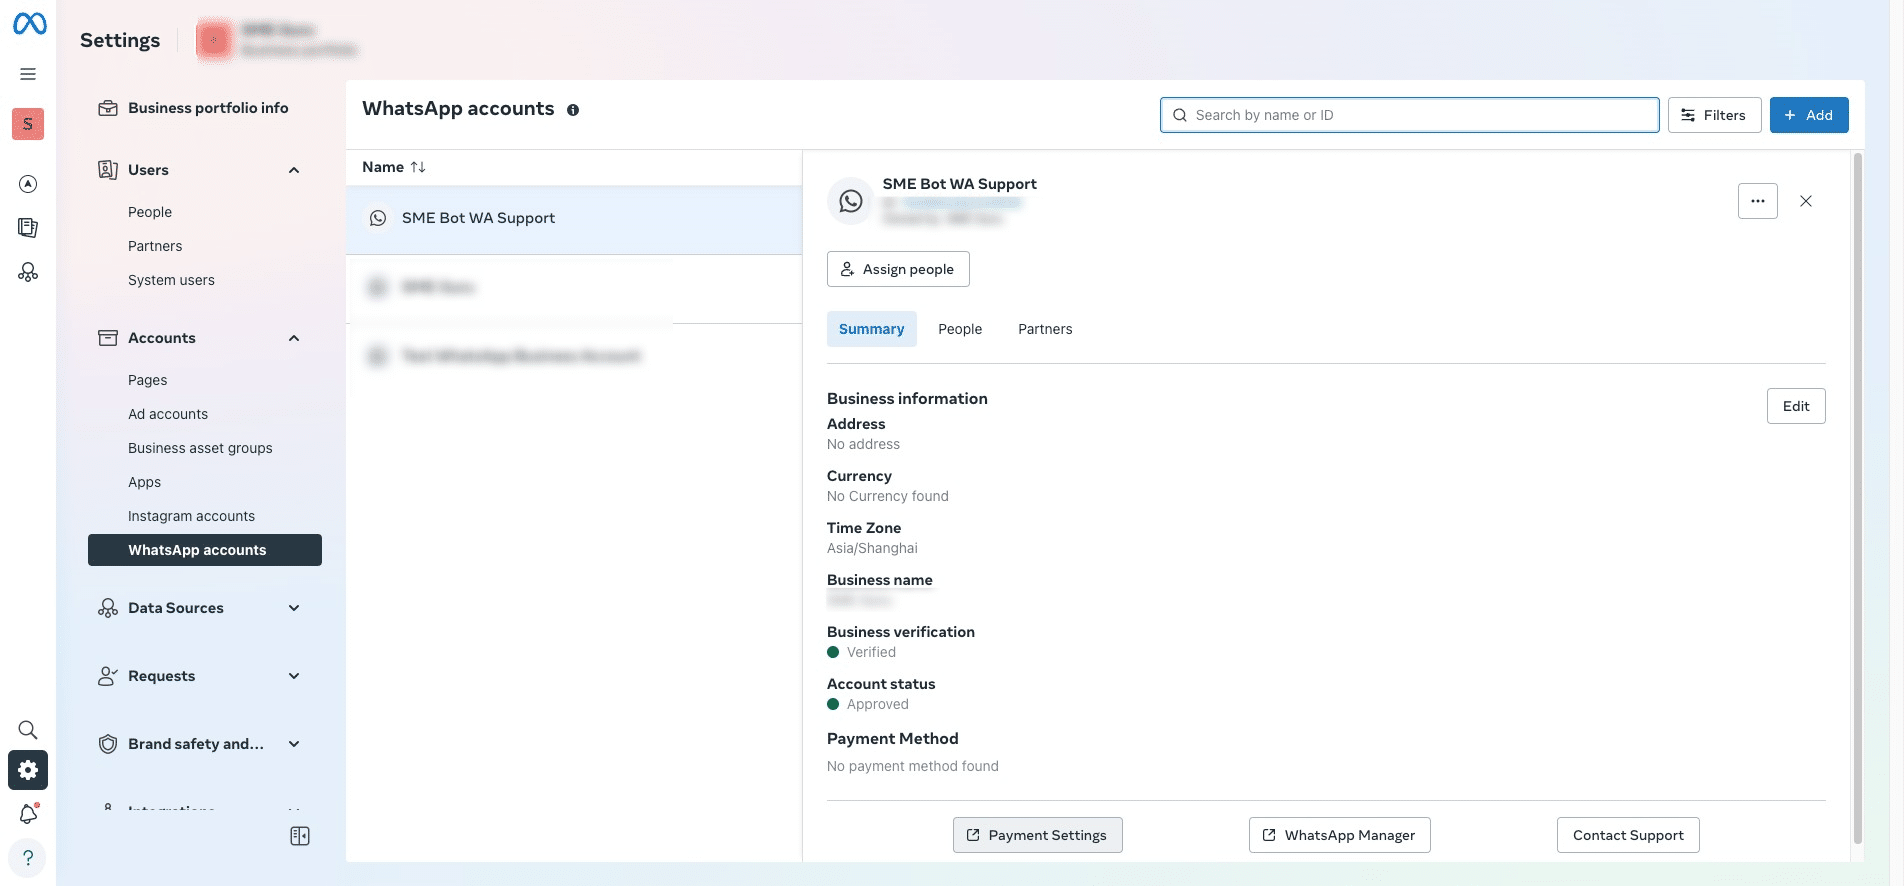Screen dimensions: 1904x886
Task: Open WhatsApp Manager link button
Action: (x=1340, y=835)
